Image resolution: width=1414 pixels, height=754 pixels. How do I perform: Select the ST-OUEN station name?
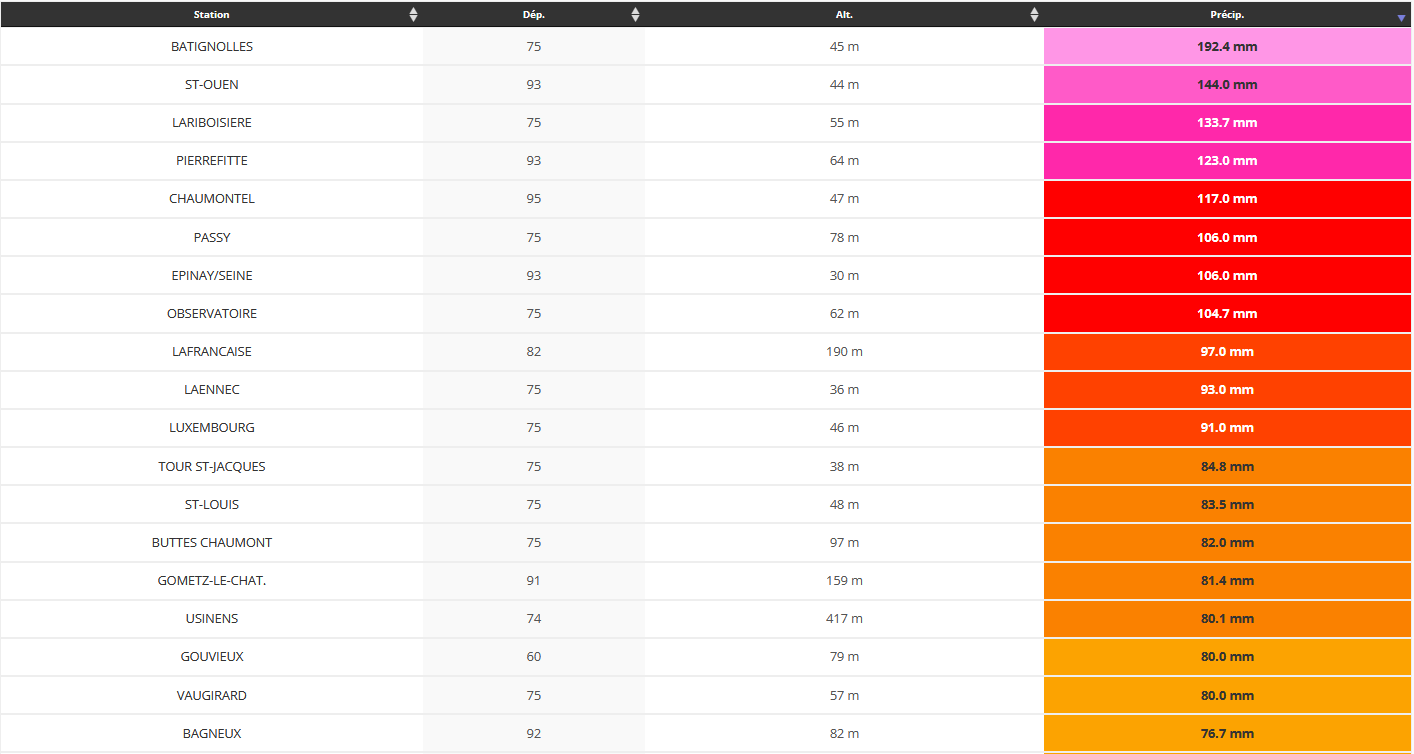[x=212, y=85]
